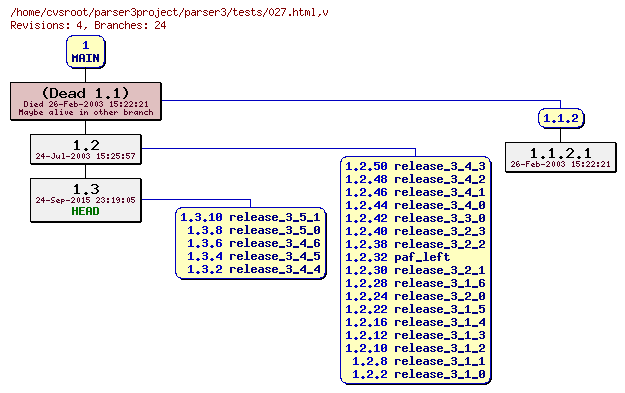This screenshot has width=625, height=393.
Task: Click the 1.2.22 release_3_1_5 entry
Action: point(415,309)
